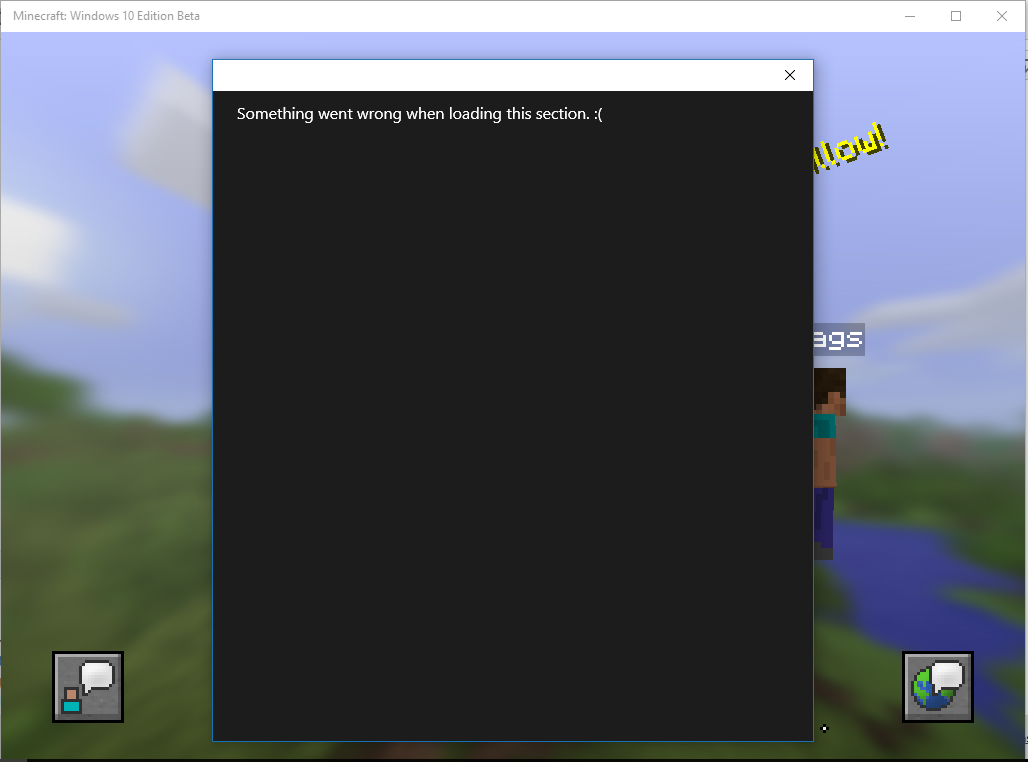The image size is (1028, 762).
Task: Minimize the Minecraft window
Action: tap(910, 16)
